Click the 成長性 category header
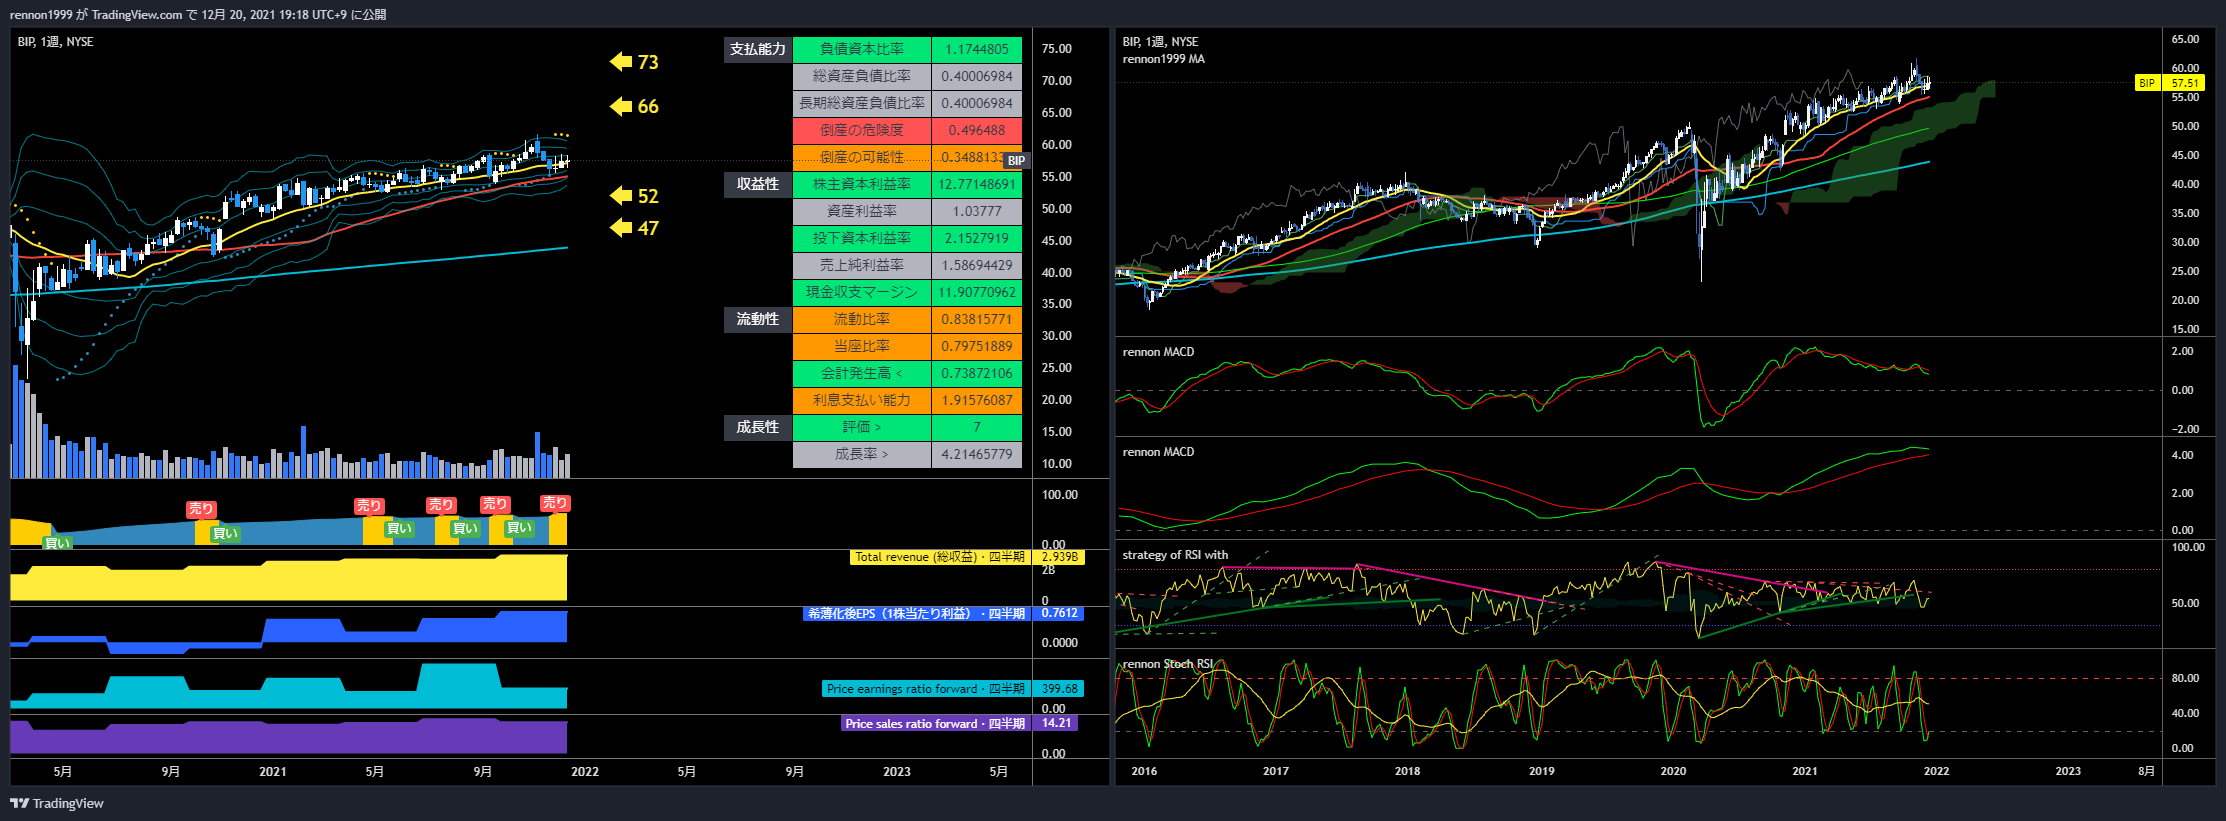 coord(758,427)
